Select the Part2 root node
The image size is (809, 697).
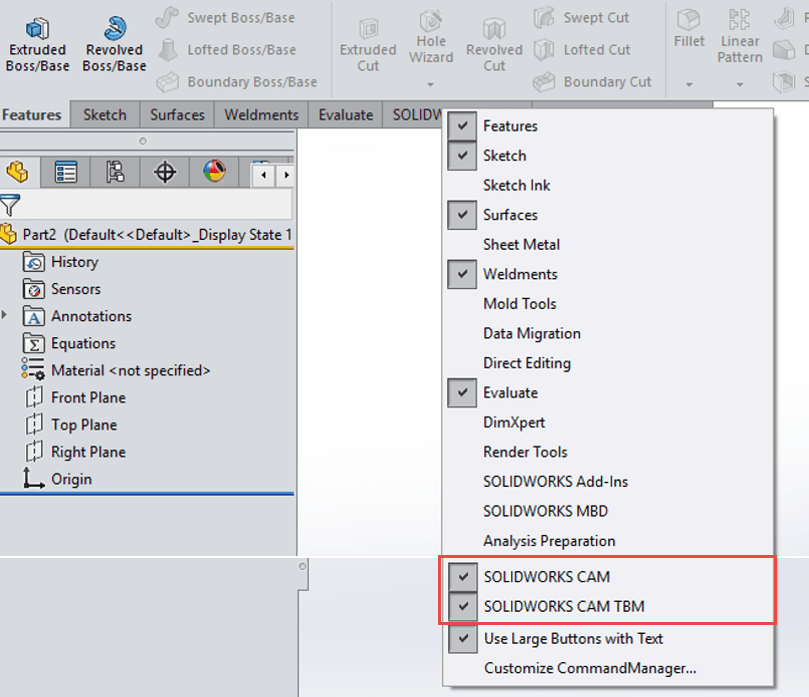[147, 235]
